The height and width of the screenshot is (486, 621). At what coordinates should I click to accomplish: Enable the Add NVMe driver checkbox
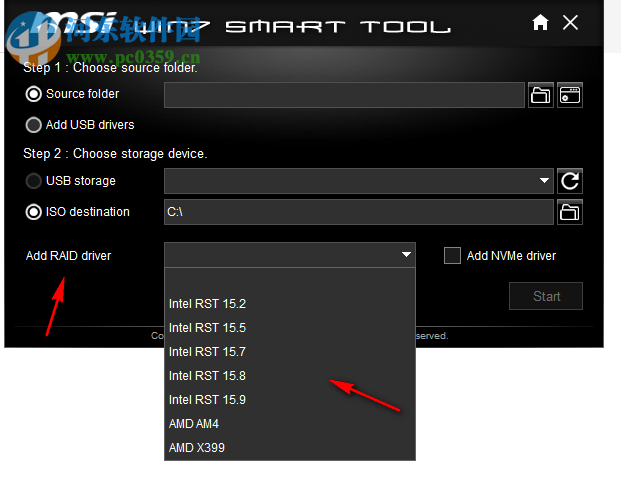tap(452, 255)
